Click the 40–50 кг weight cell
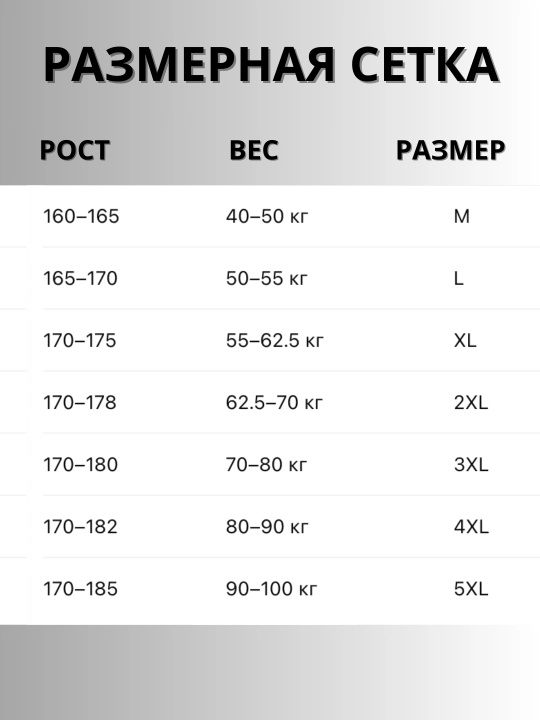 click(x=267, y=216)
